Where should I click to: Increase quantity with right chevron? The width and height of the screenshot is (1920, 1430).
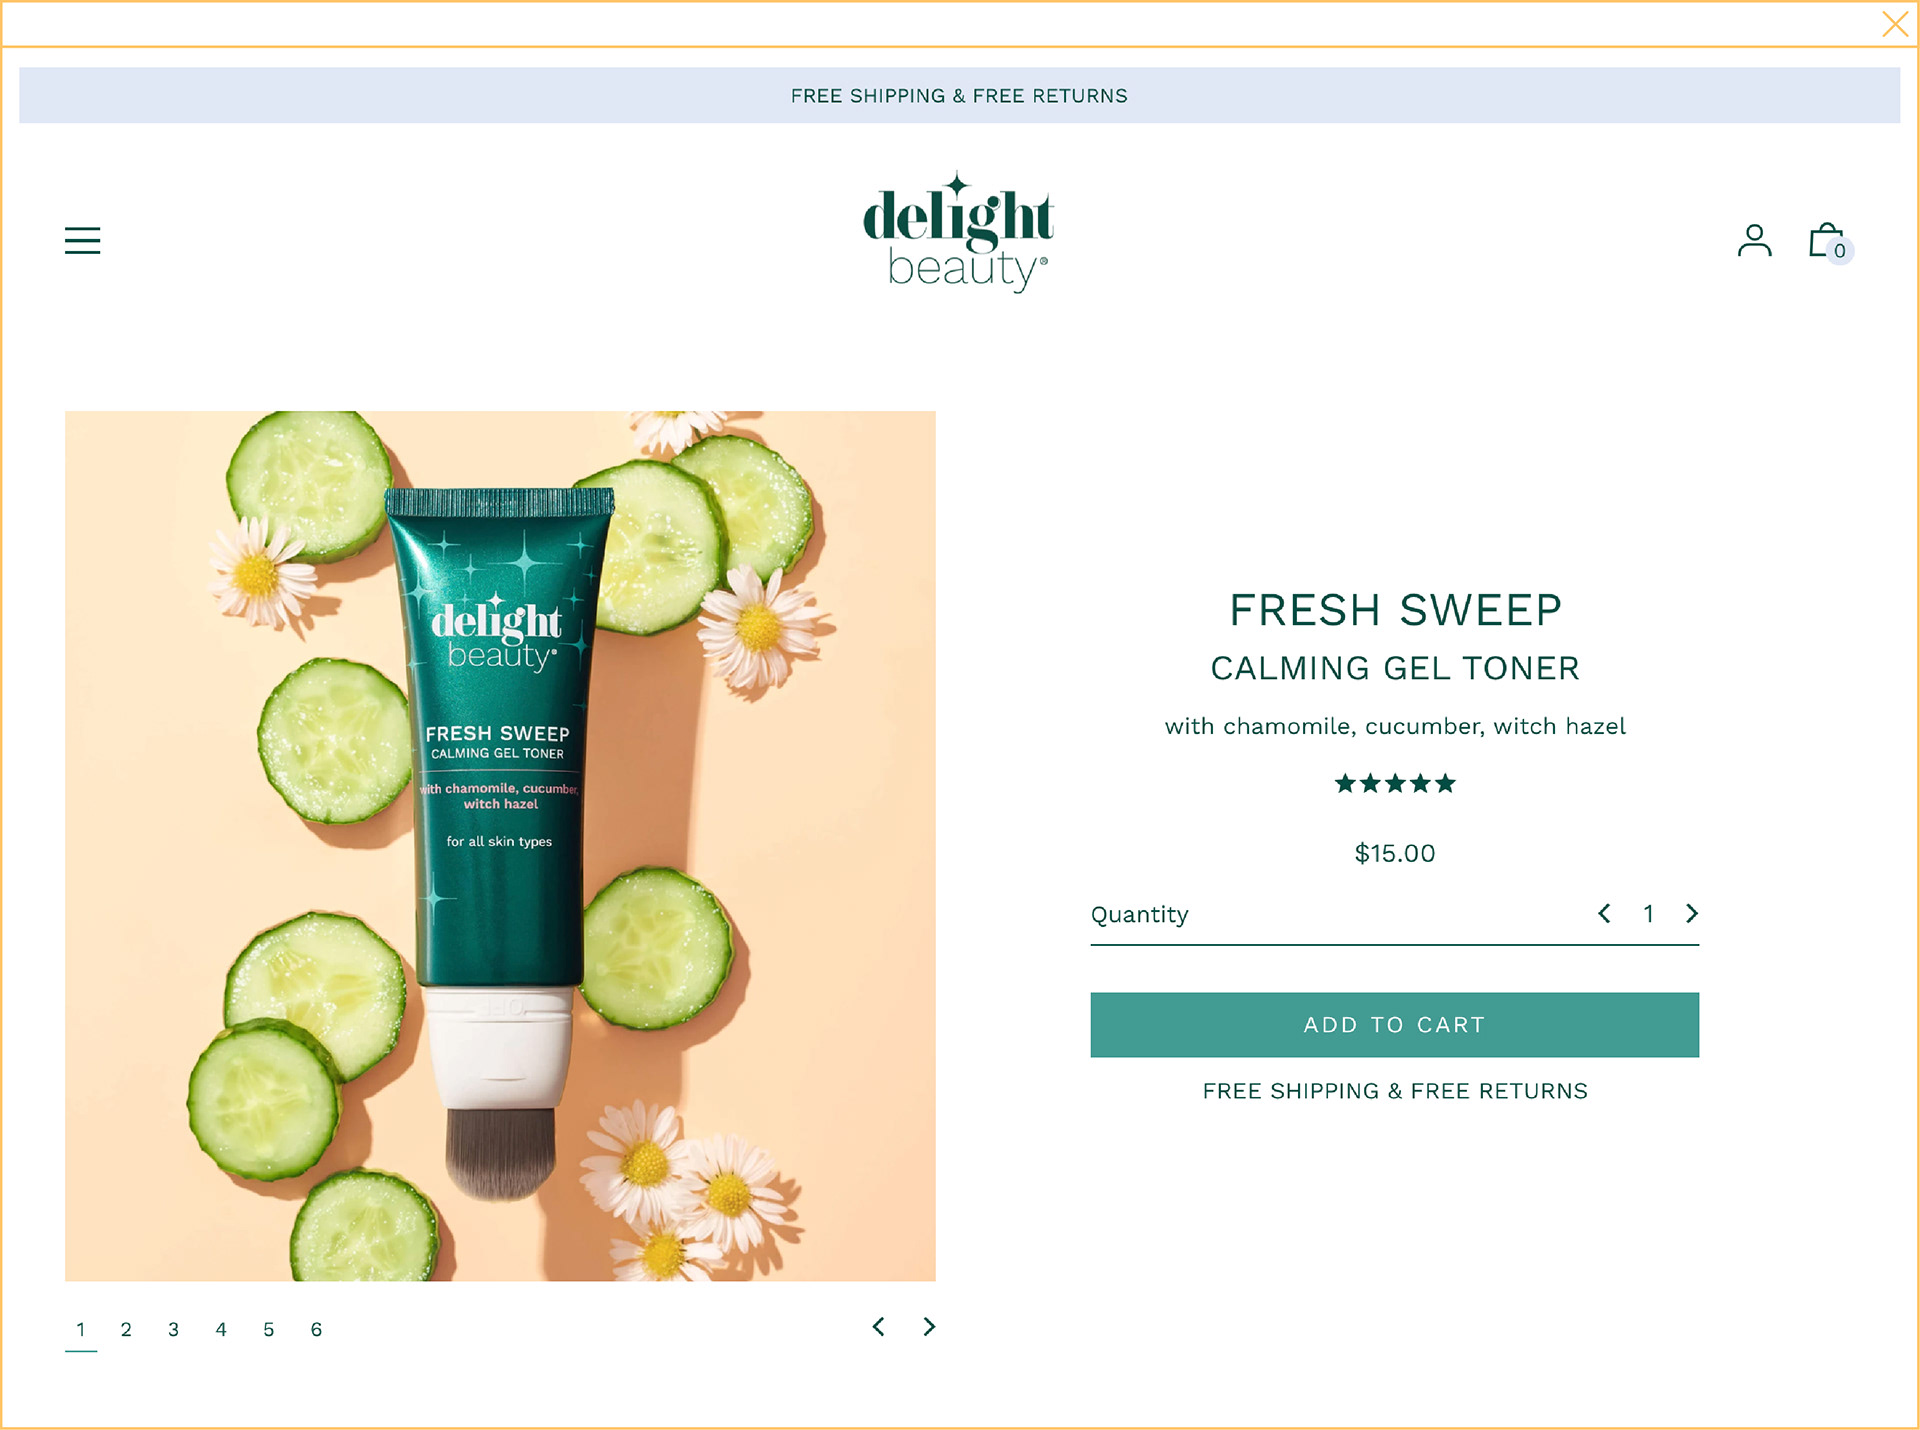tap(1692, 913)
